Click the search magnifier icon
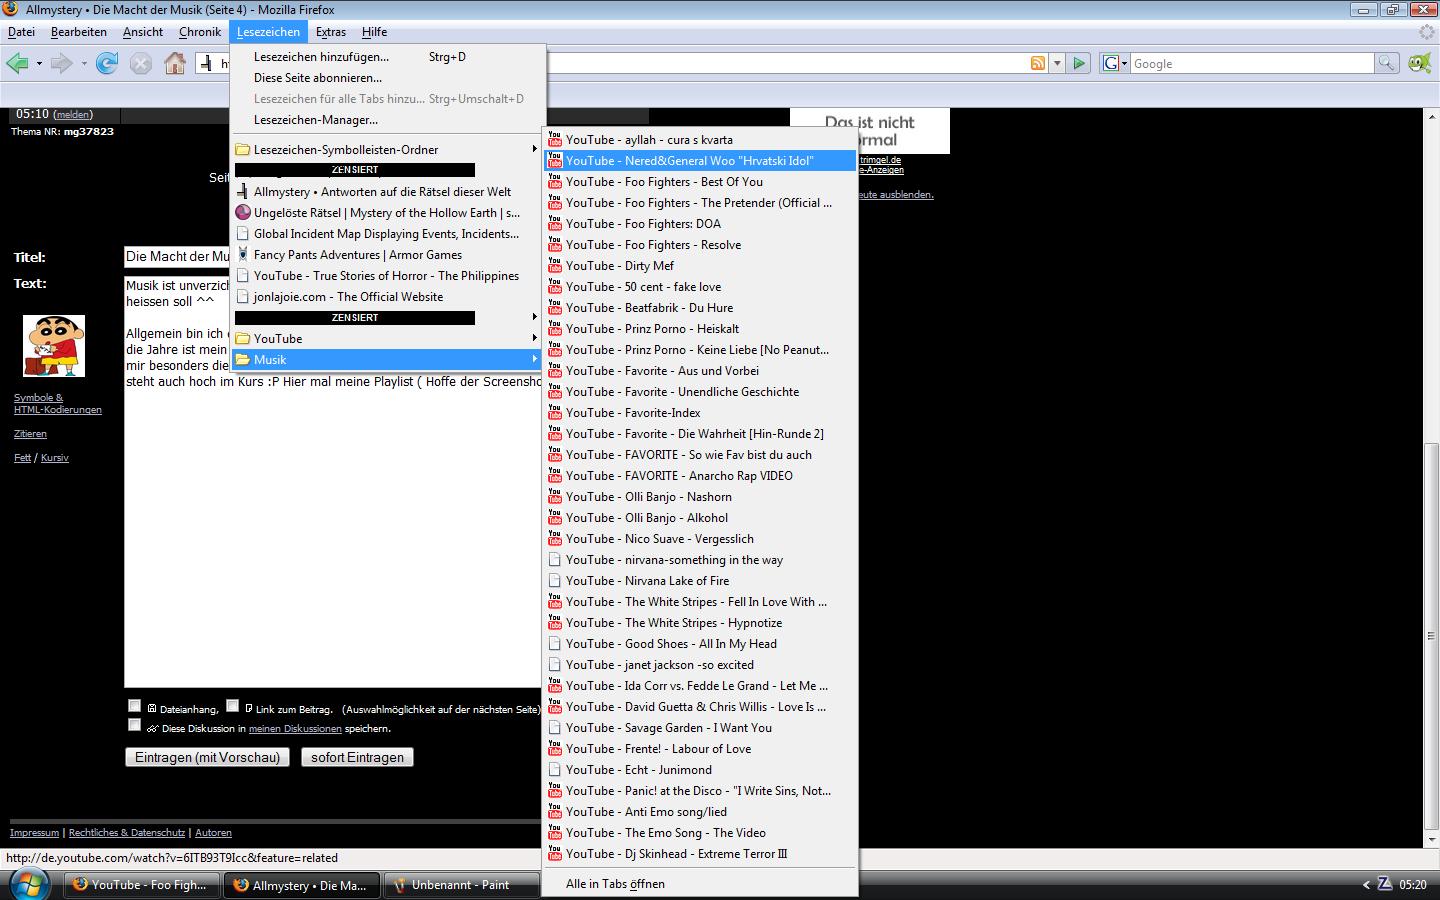 point(1386,63)
